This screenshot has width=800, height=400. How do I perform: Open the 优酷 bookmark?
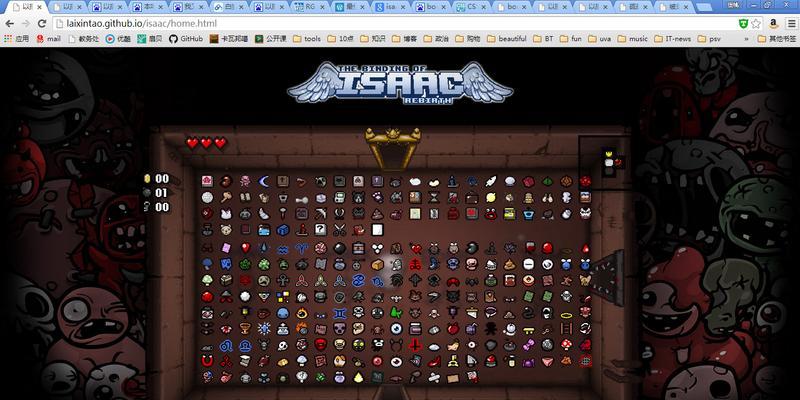pyautogui.click(x=118, y=39)
